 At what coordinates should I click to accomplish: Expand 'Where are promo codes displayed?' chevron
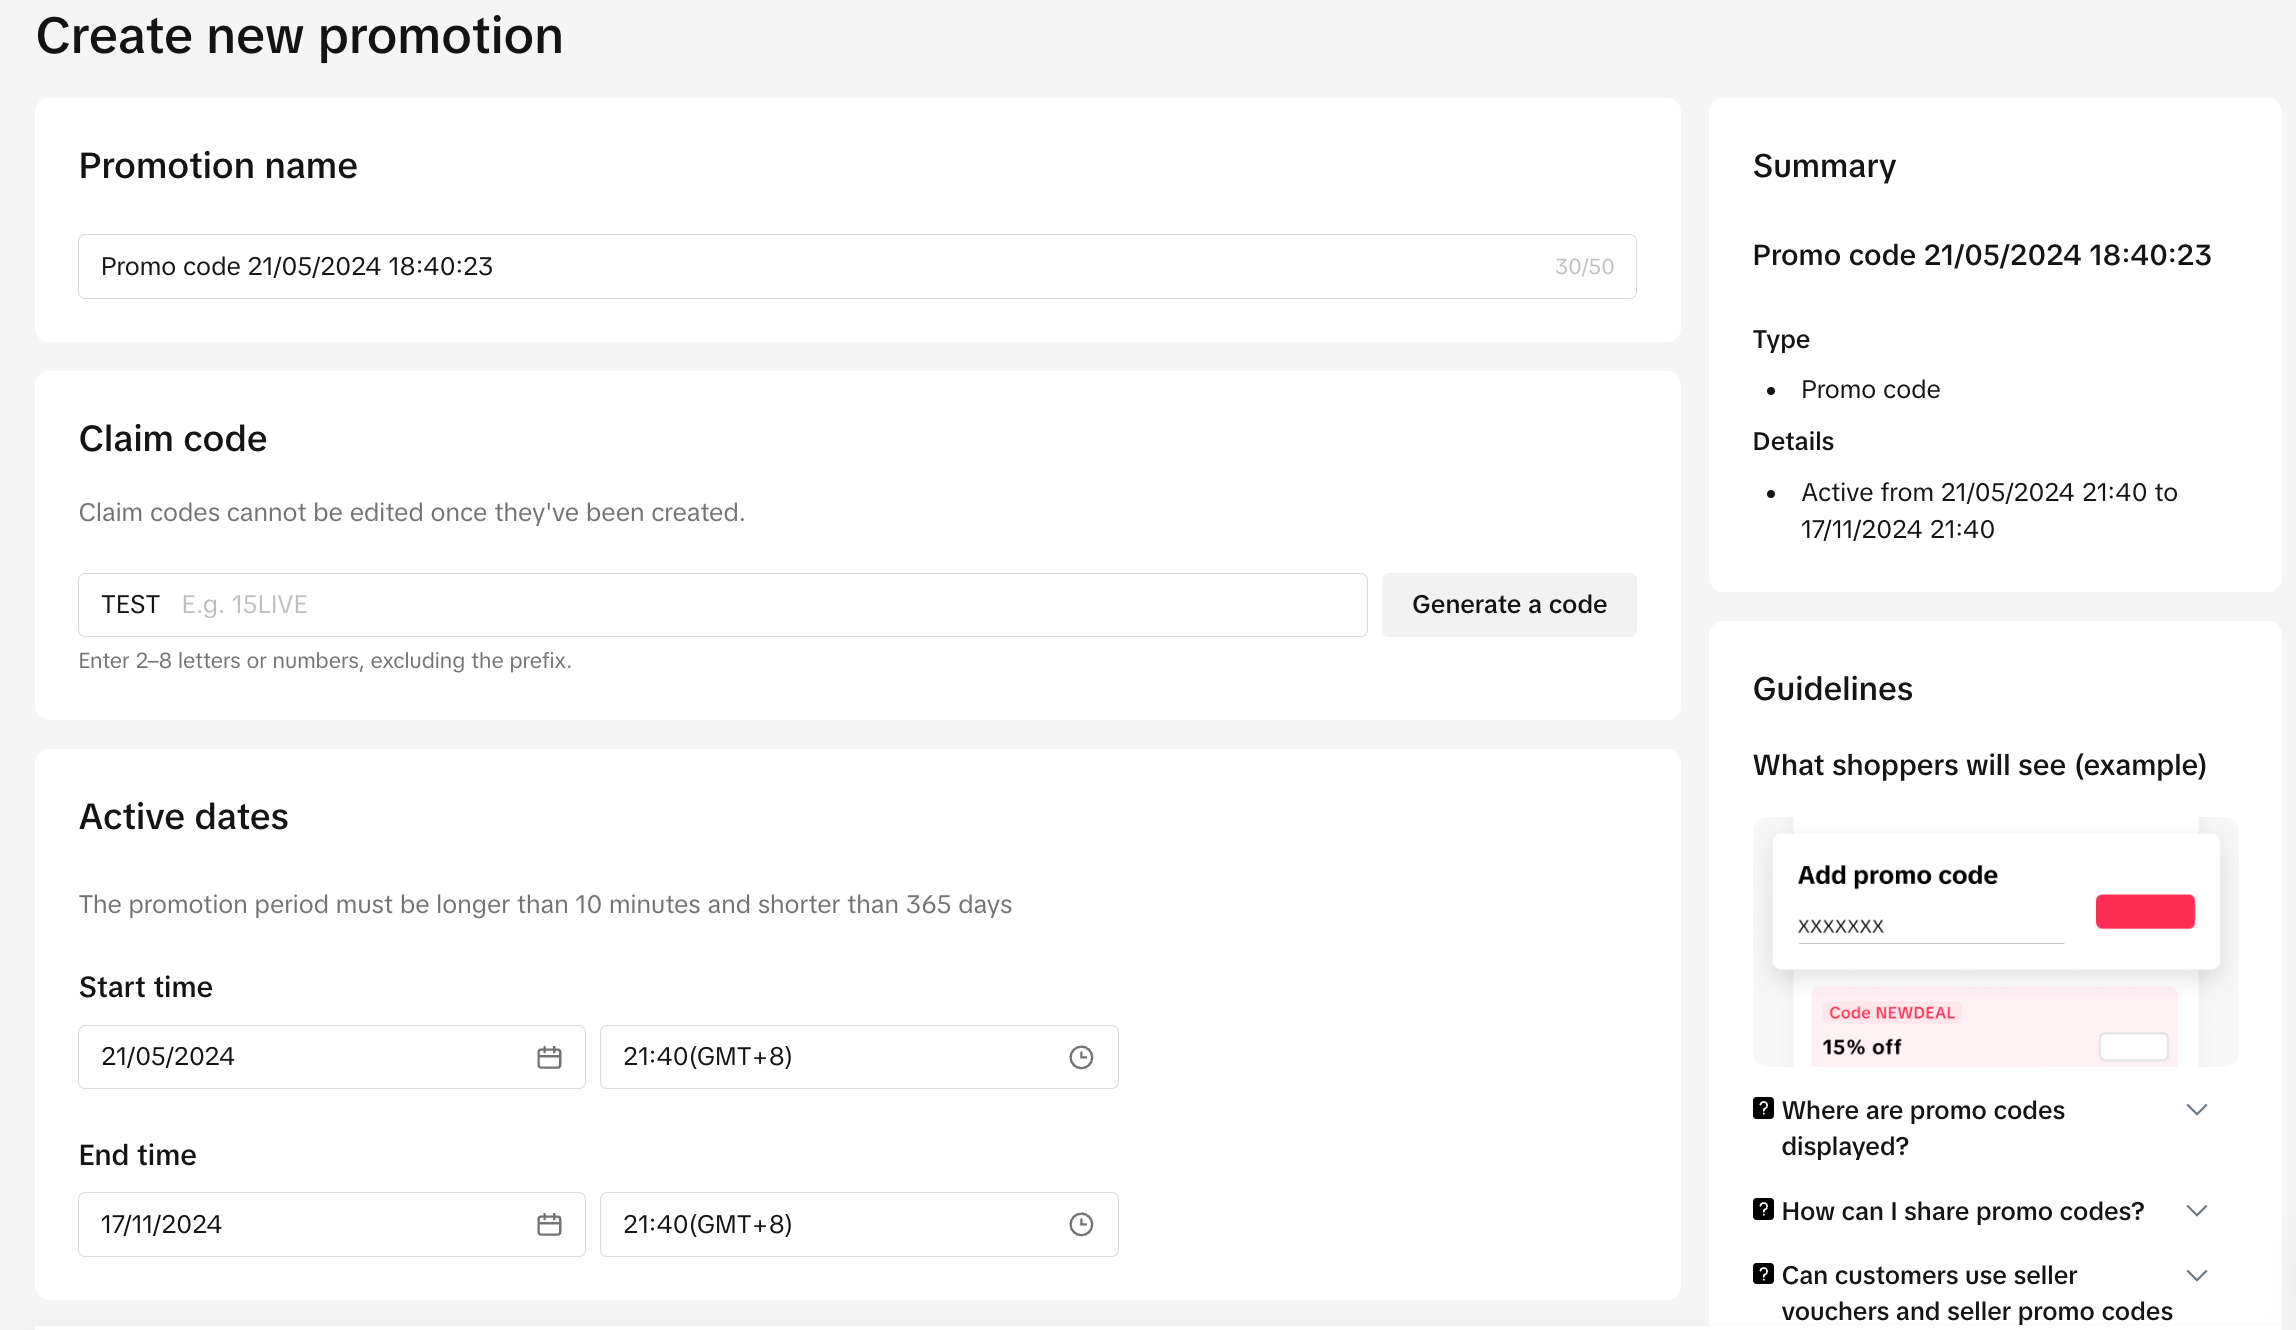point(2196,1110)
